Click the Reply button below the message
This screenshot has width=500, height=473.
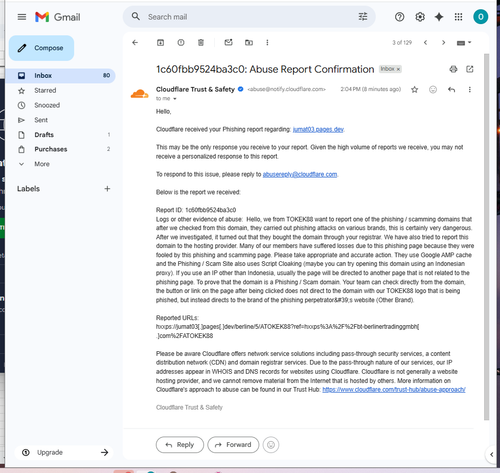click(180, 445)
